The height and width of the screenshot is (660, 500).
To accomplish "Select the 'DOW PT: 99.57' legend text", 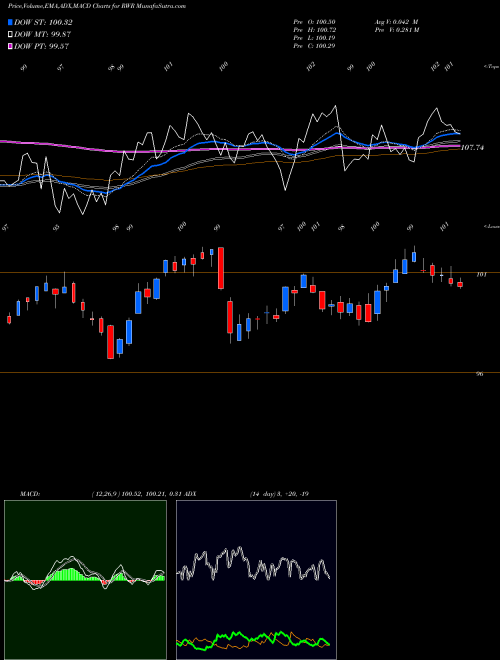I will pos(41,46).
